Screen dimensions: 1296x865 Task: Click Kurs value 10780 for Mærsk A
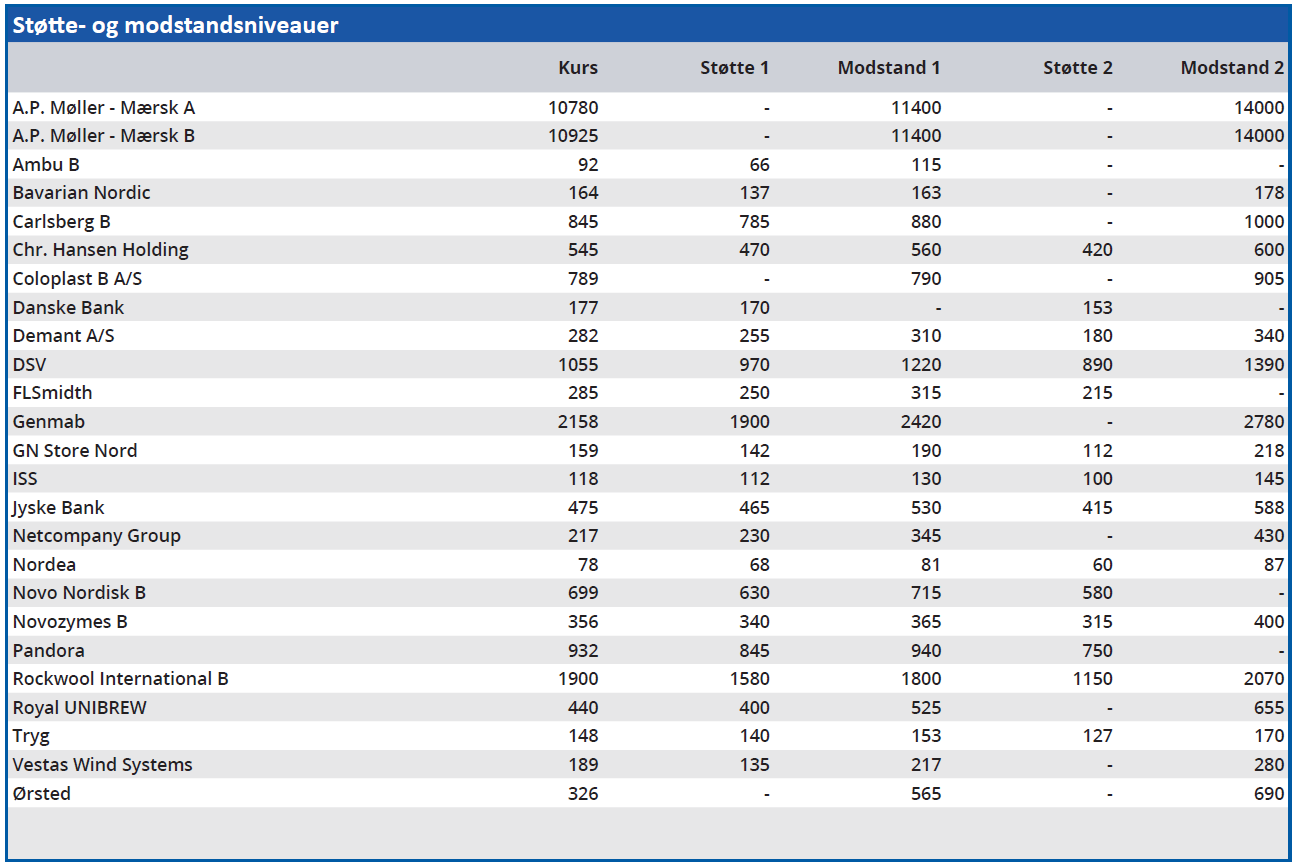tap(574, 107)
